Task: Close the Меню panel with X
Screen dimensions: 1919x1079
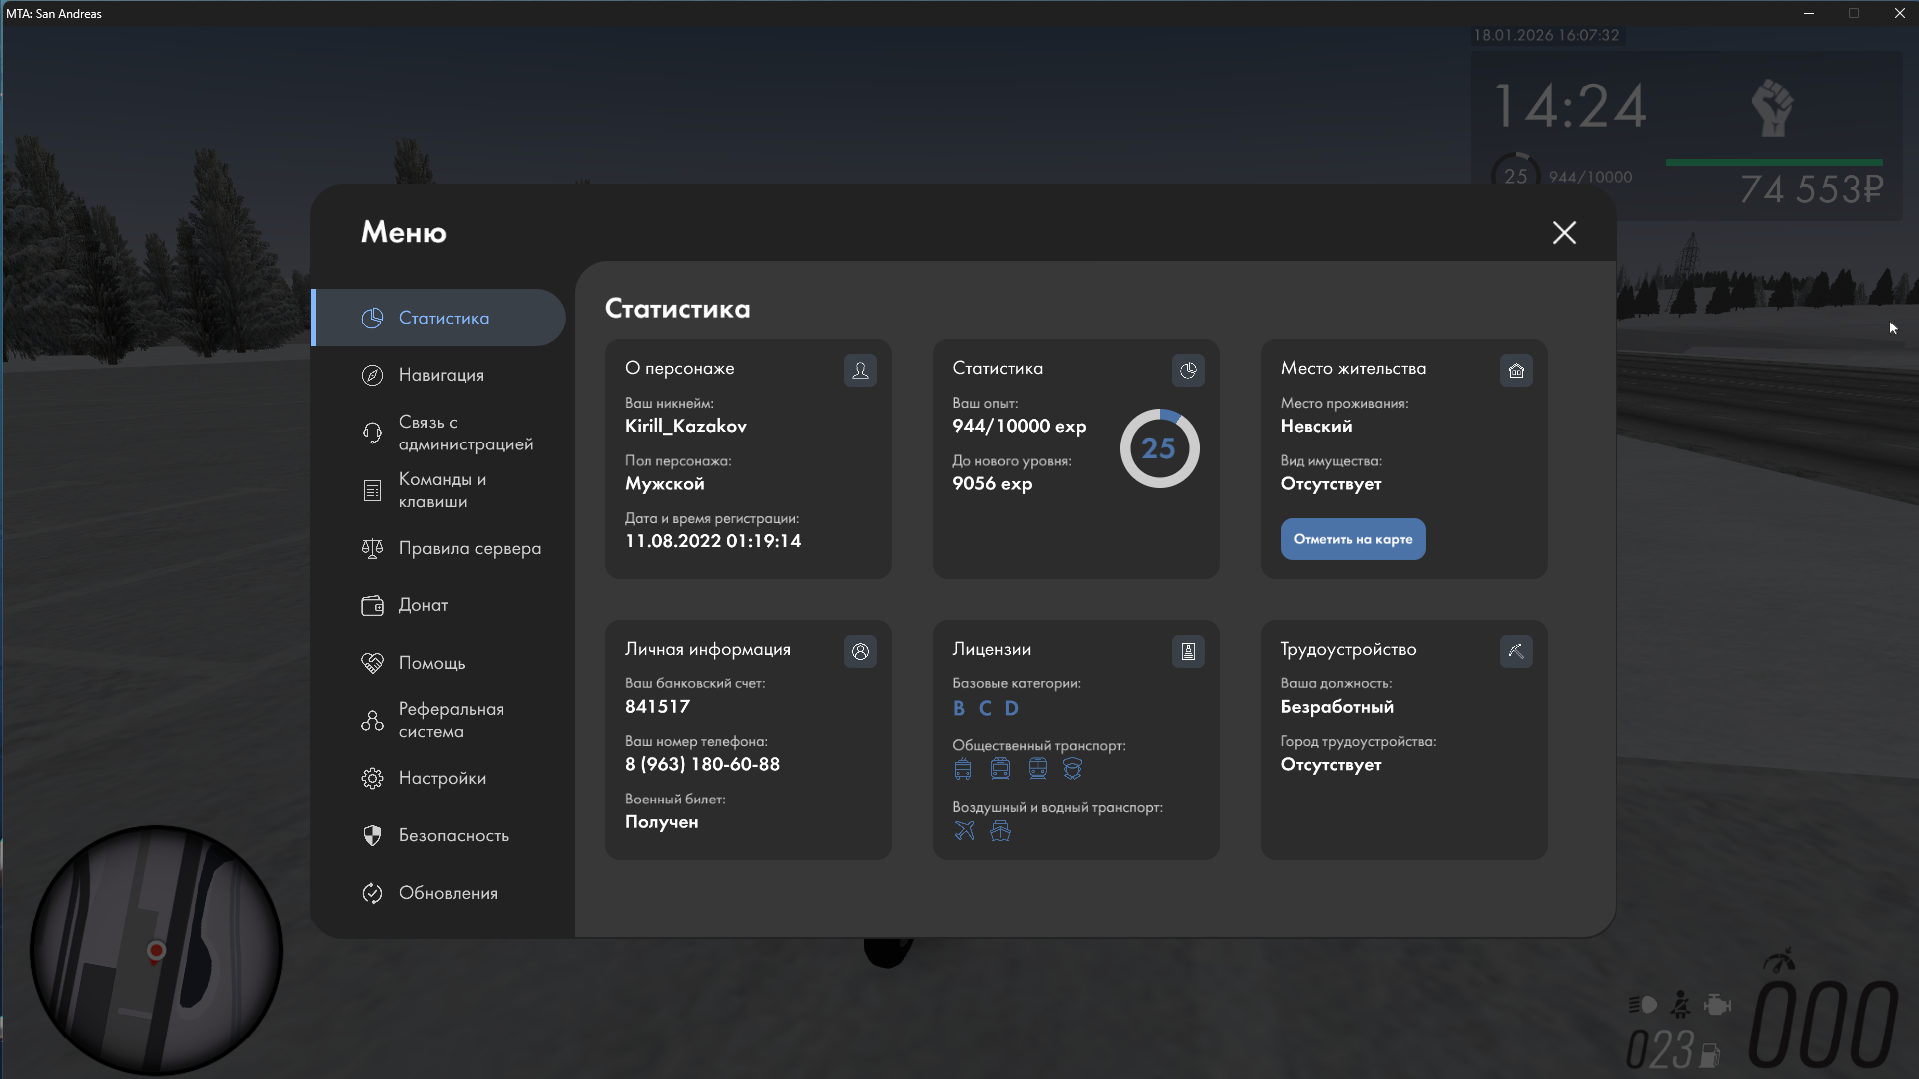Action: click(x=1564, y=233)
